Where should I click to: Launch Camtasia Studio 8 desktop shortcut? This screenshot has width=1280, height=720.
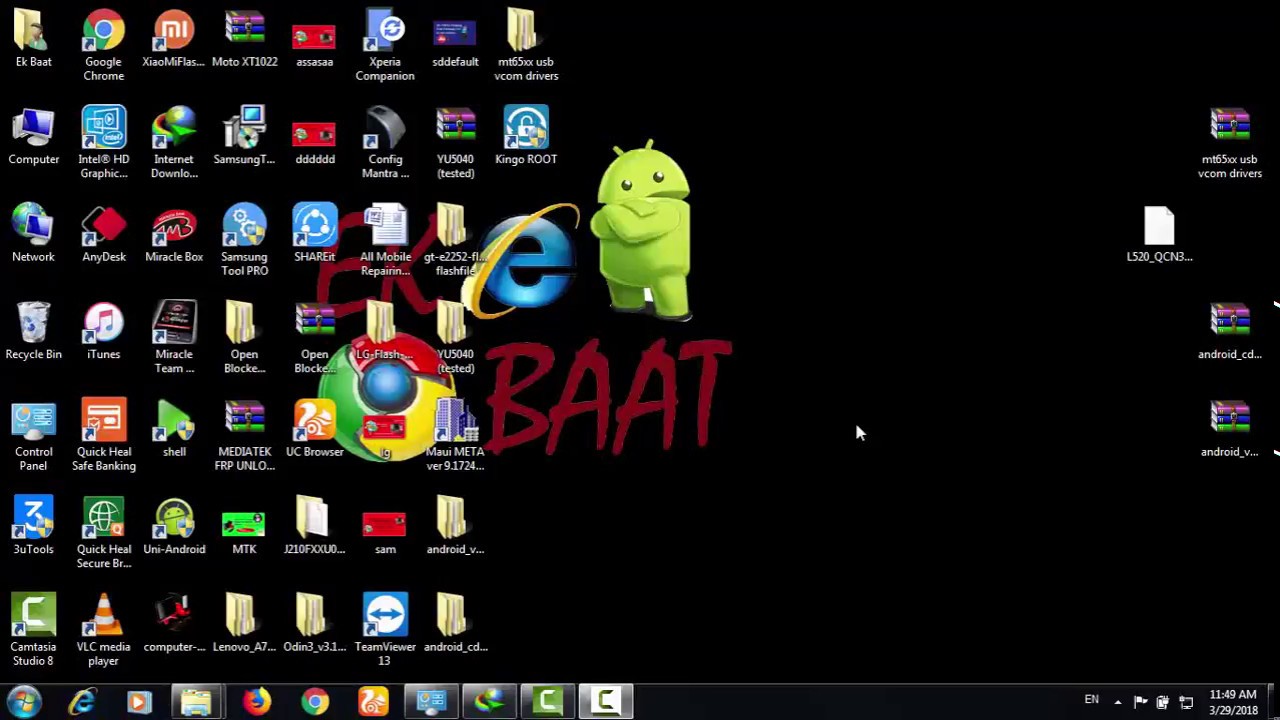pos(33,630)
